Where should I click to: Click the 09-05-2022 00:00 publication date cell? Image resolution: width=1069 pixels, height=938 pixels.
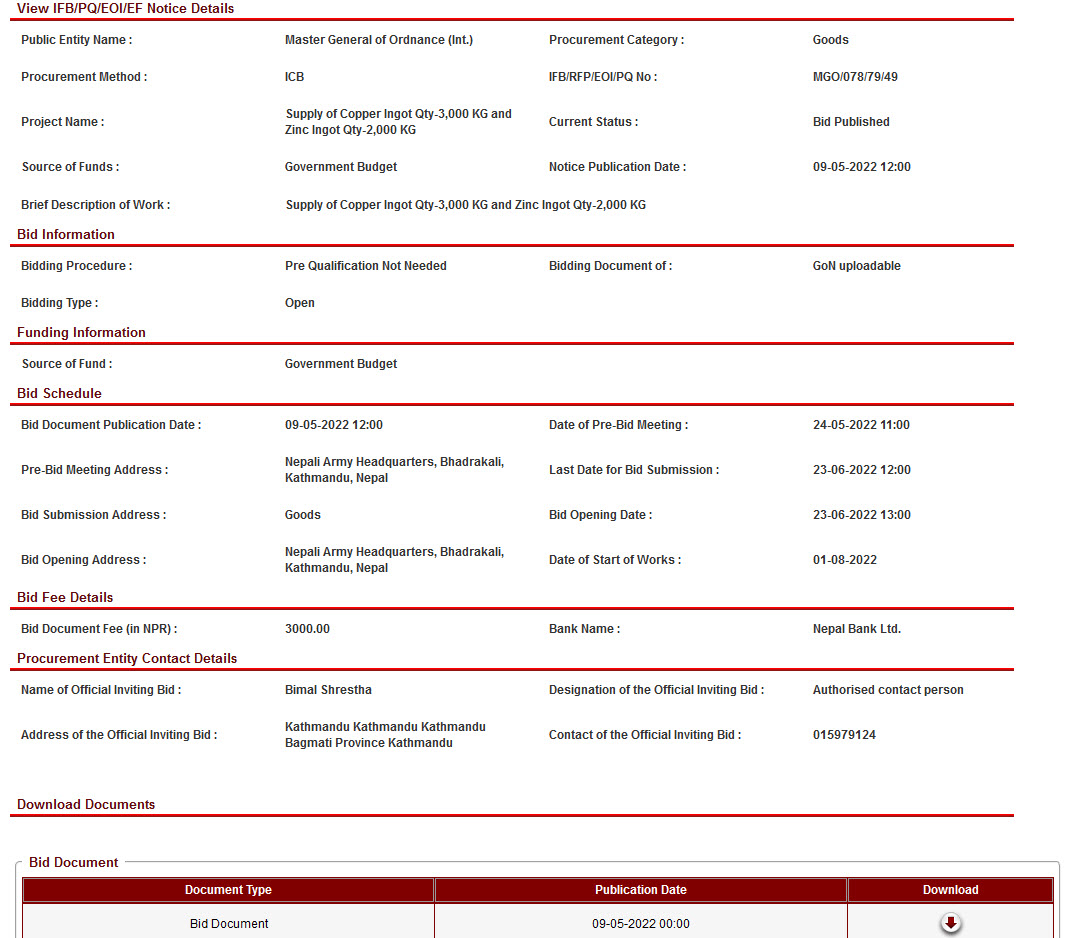640,924
